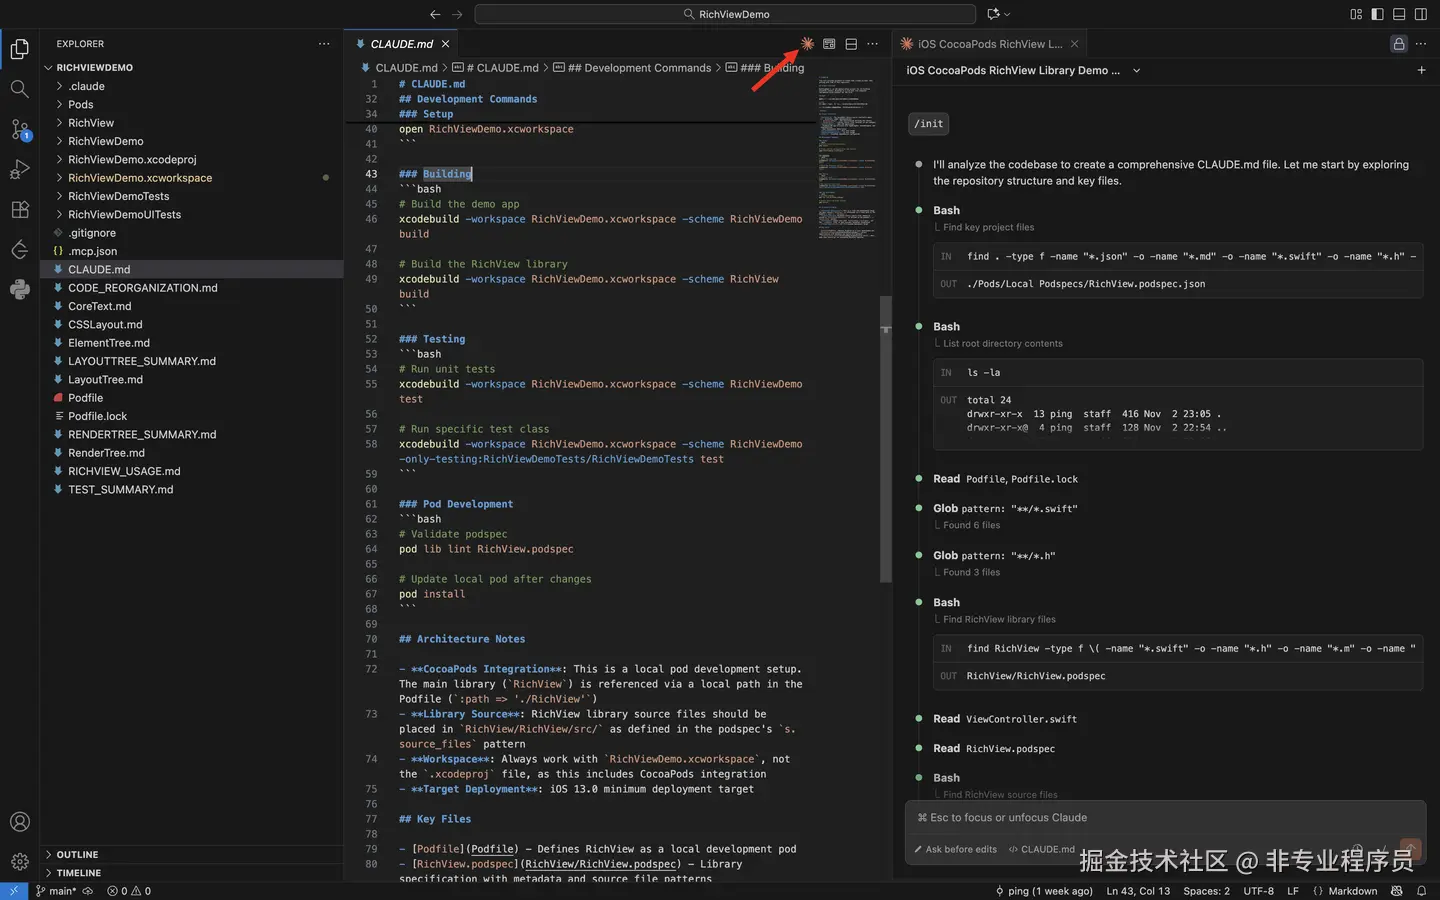Select the iOS CocoaPods RichView Claude tab
This screenshot has height=900, width=1440.
pos(989,44)
